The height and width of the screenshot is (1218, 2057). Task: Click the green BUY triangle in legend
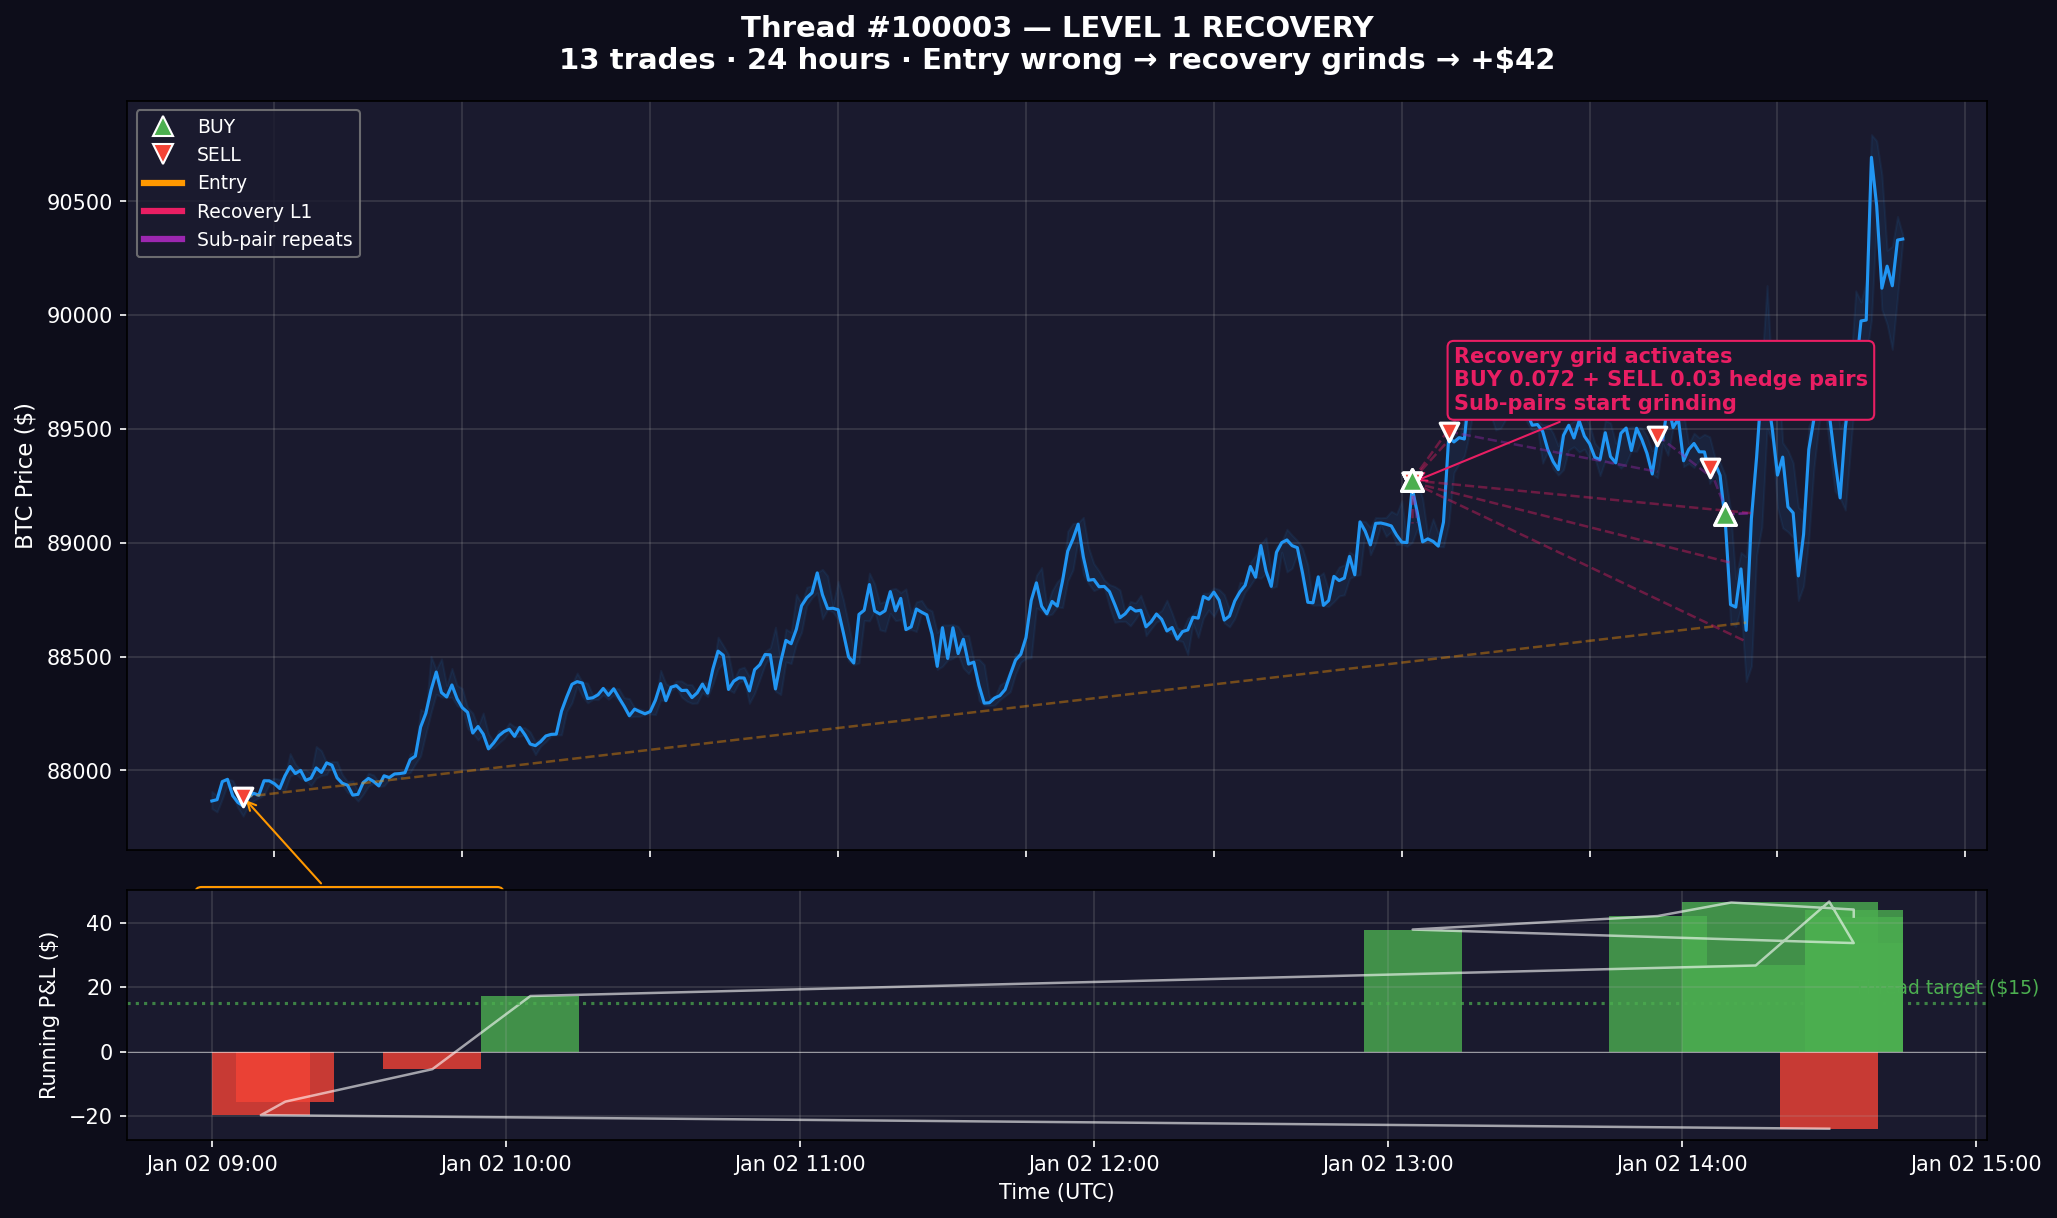[162, 127]
